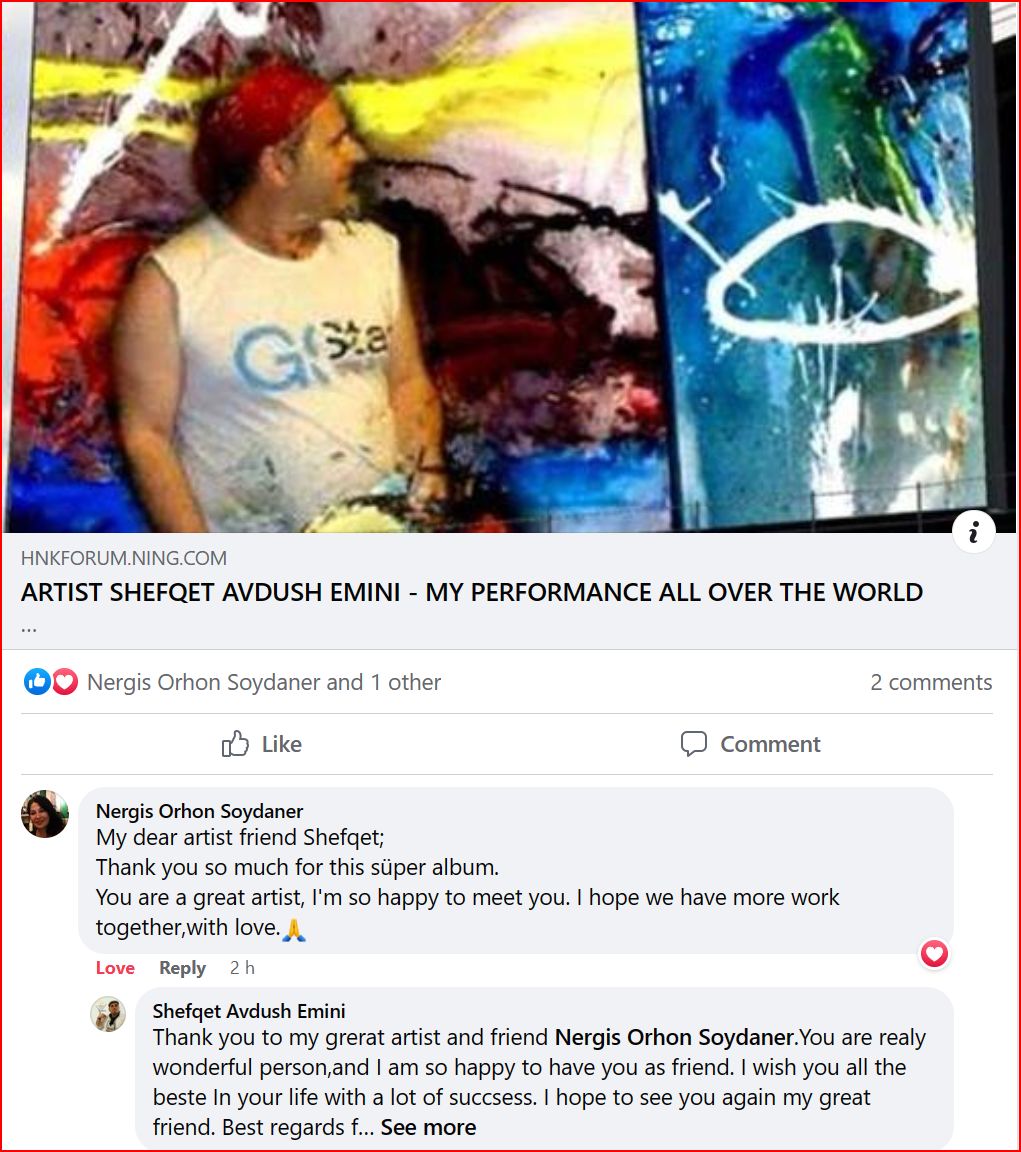1021x1152 pixels.
Task: Click the Comment button
Action: 750,744
